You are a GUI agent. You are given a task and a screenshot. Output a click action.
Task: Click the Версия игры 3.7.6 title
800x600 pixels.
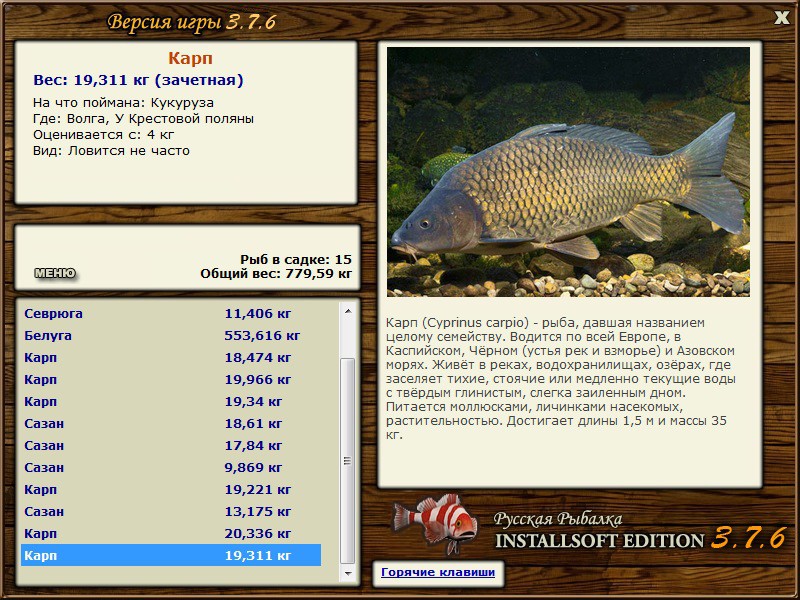coord(192,22)
